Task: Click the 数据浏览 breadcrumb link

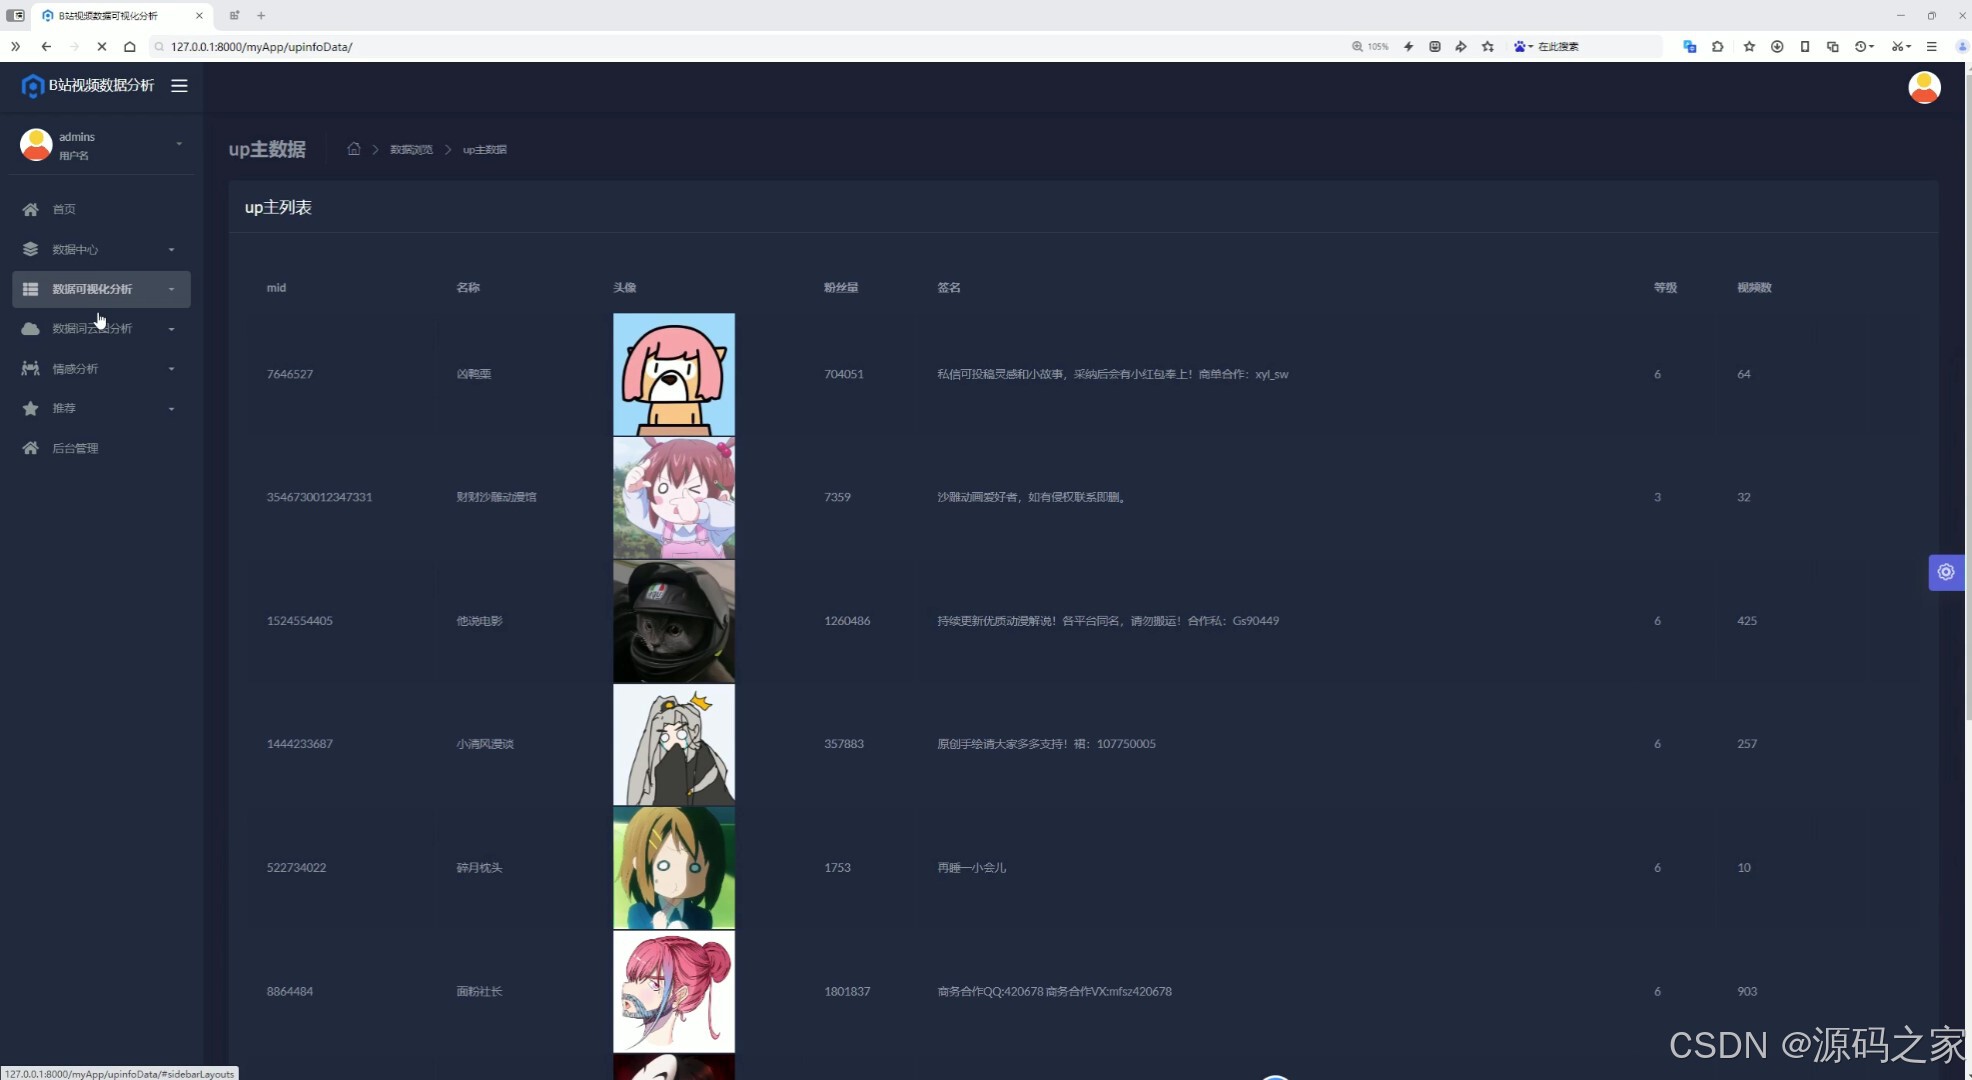Action: 411,150
